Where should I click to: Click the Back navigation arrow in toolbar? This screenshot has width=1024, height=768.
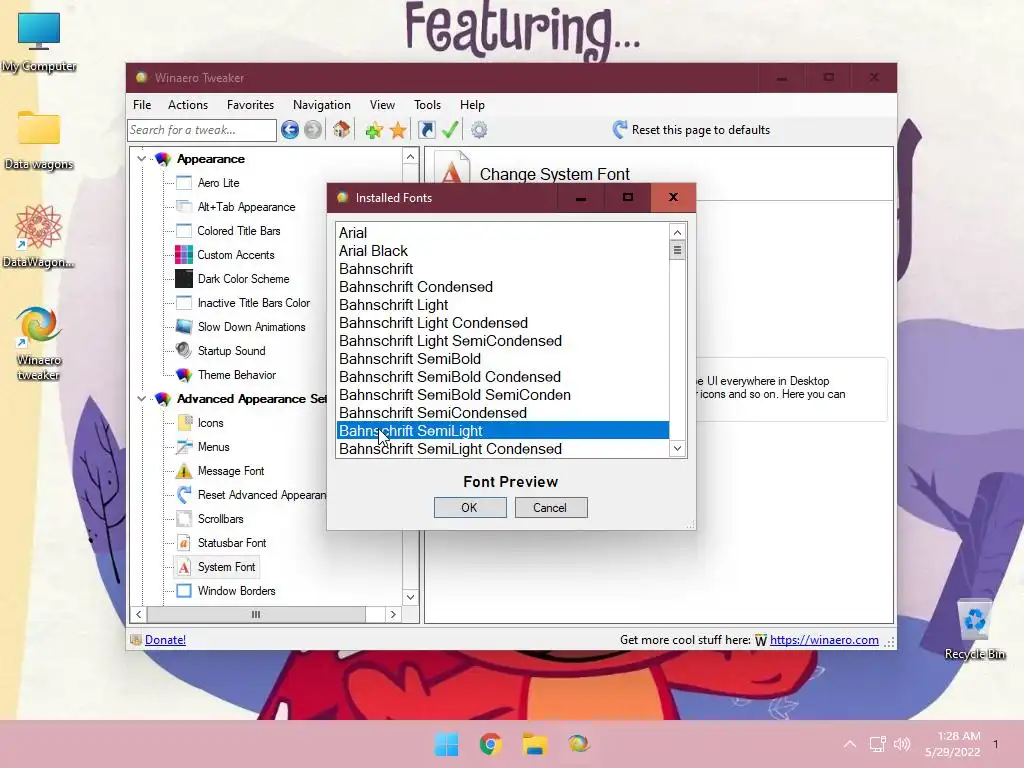[x=290, y=130]
